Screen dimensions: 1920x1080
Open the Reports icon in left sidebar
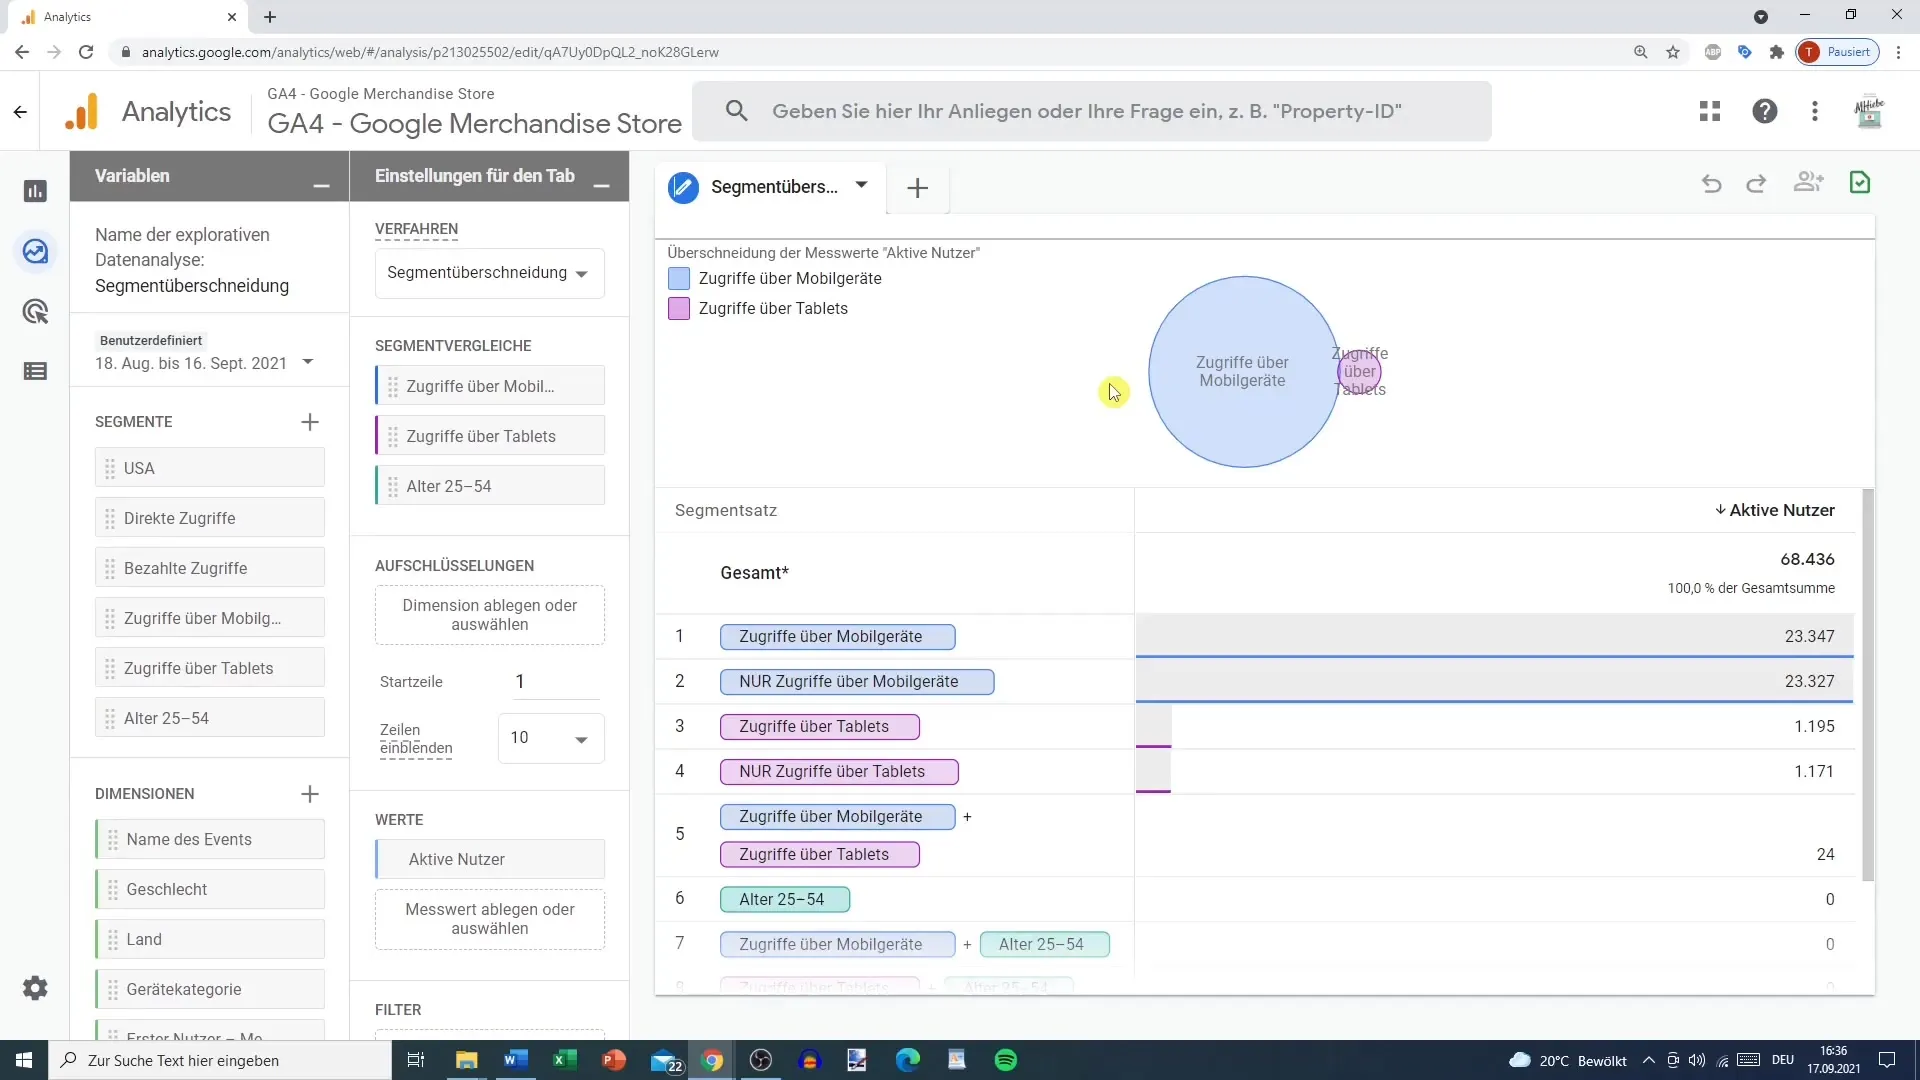(x=35, y=191)
